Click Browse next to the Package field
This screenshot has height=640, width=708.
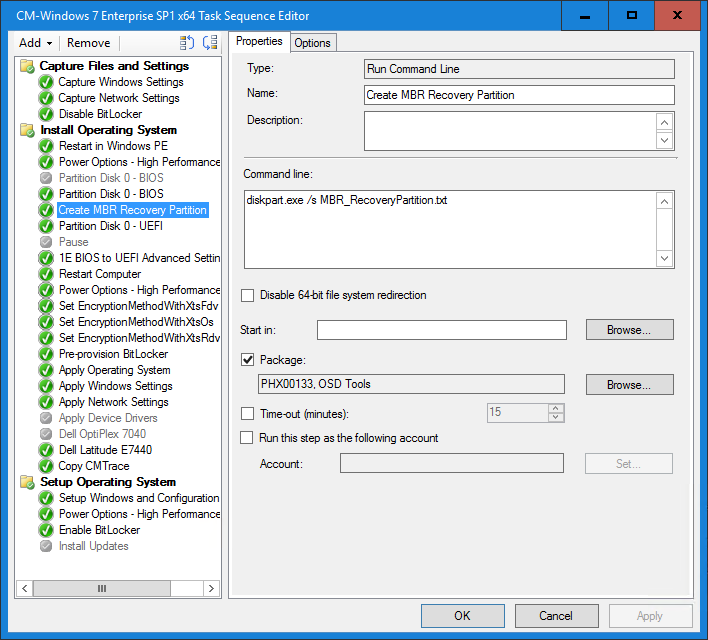[x=629, y=385]
